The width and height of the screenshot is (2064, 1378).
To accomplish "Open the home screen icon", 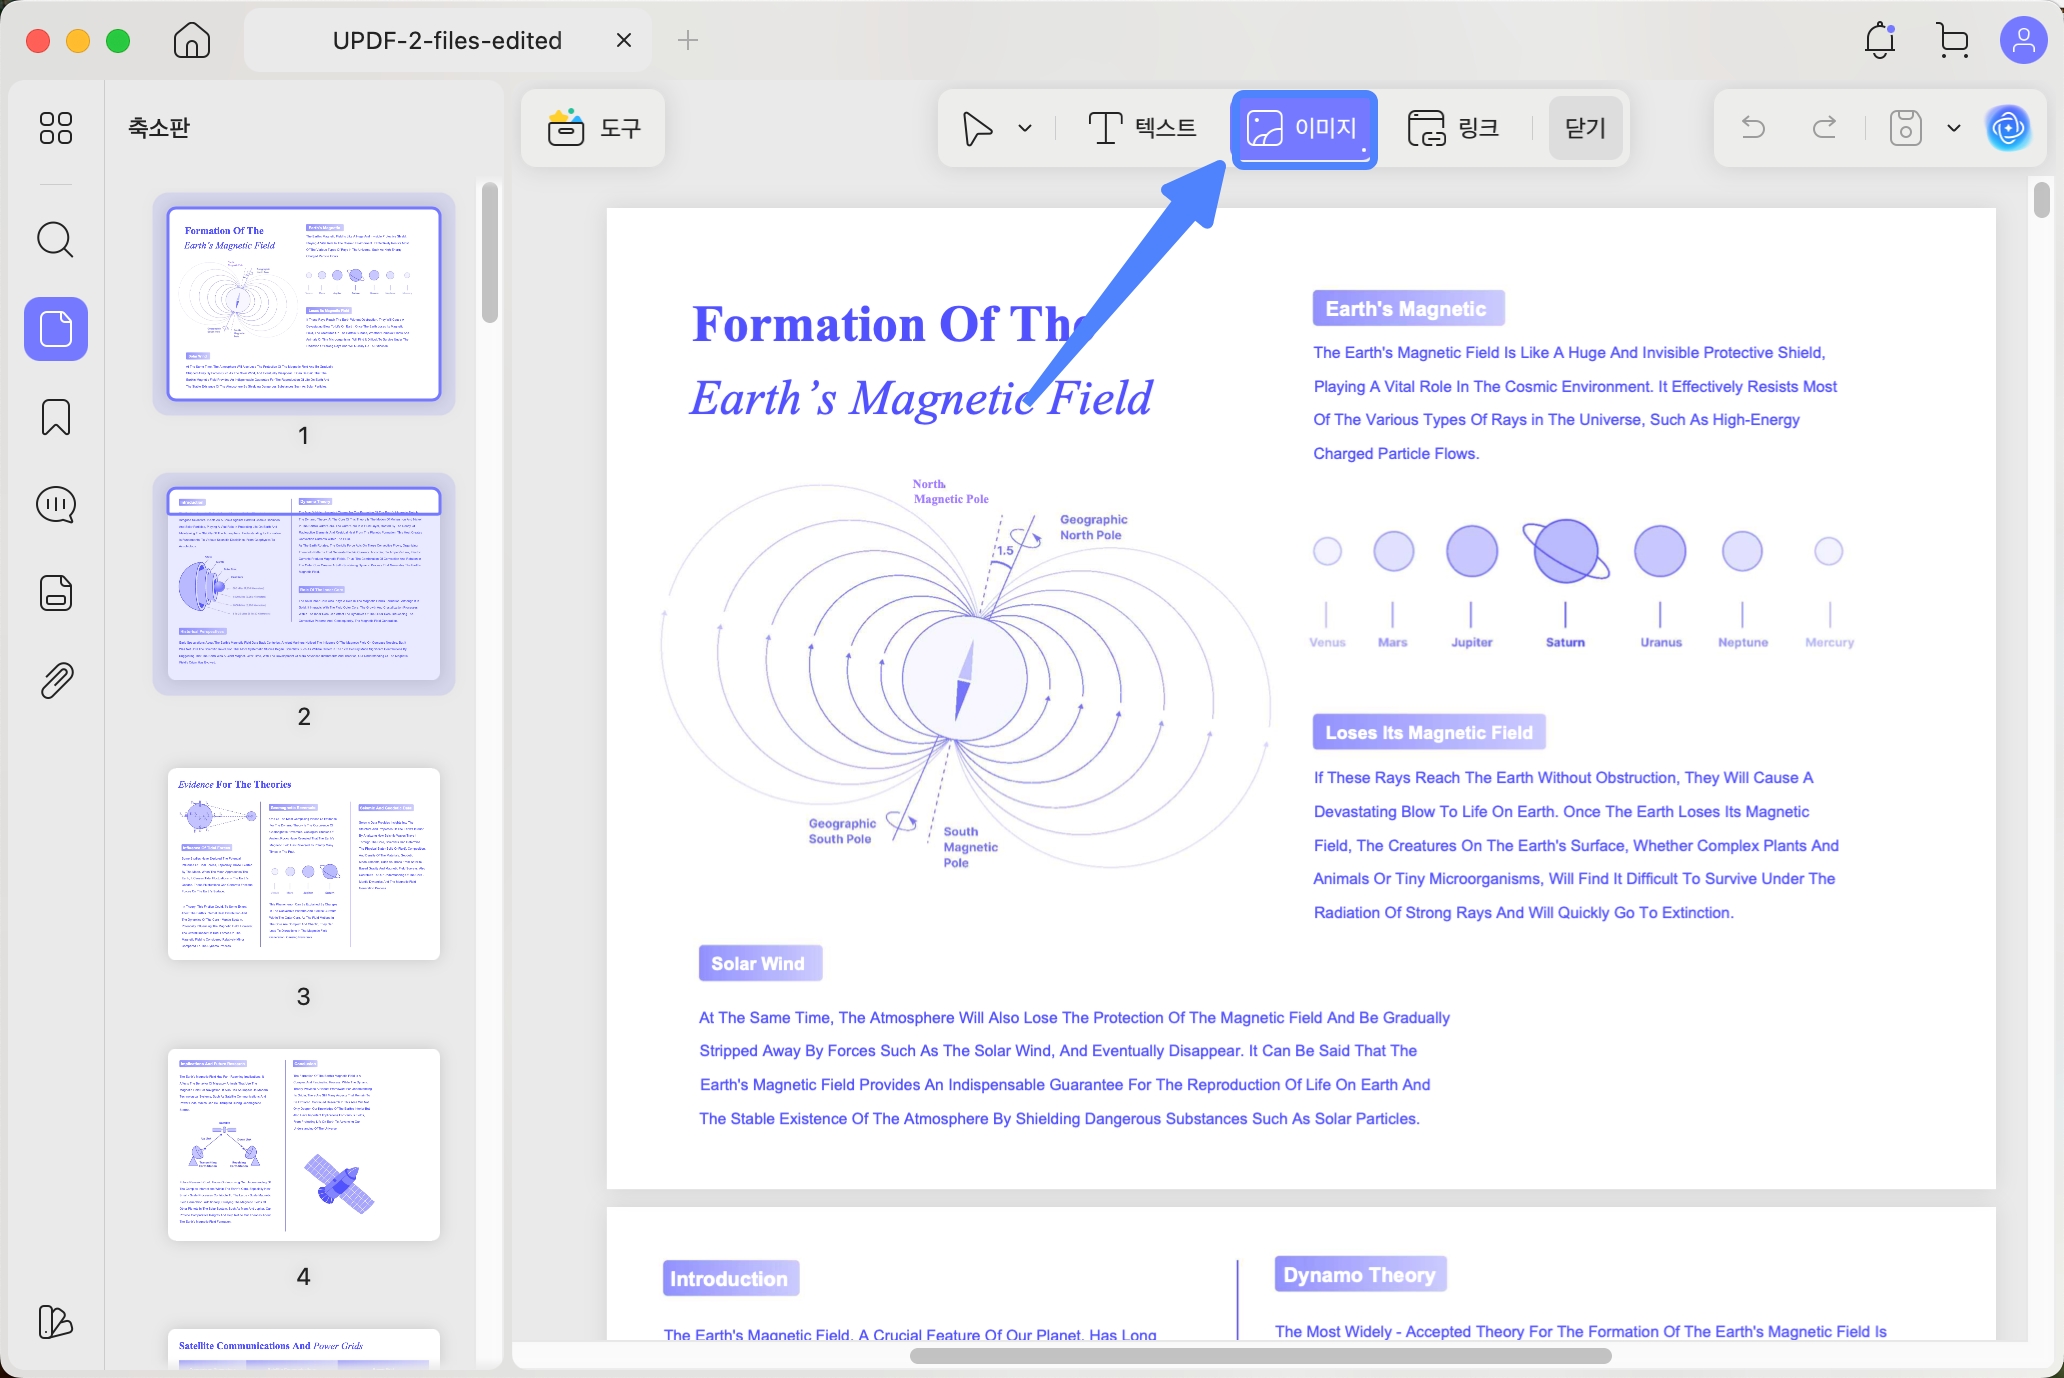I will click(191, 41).
